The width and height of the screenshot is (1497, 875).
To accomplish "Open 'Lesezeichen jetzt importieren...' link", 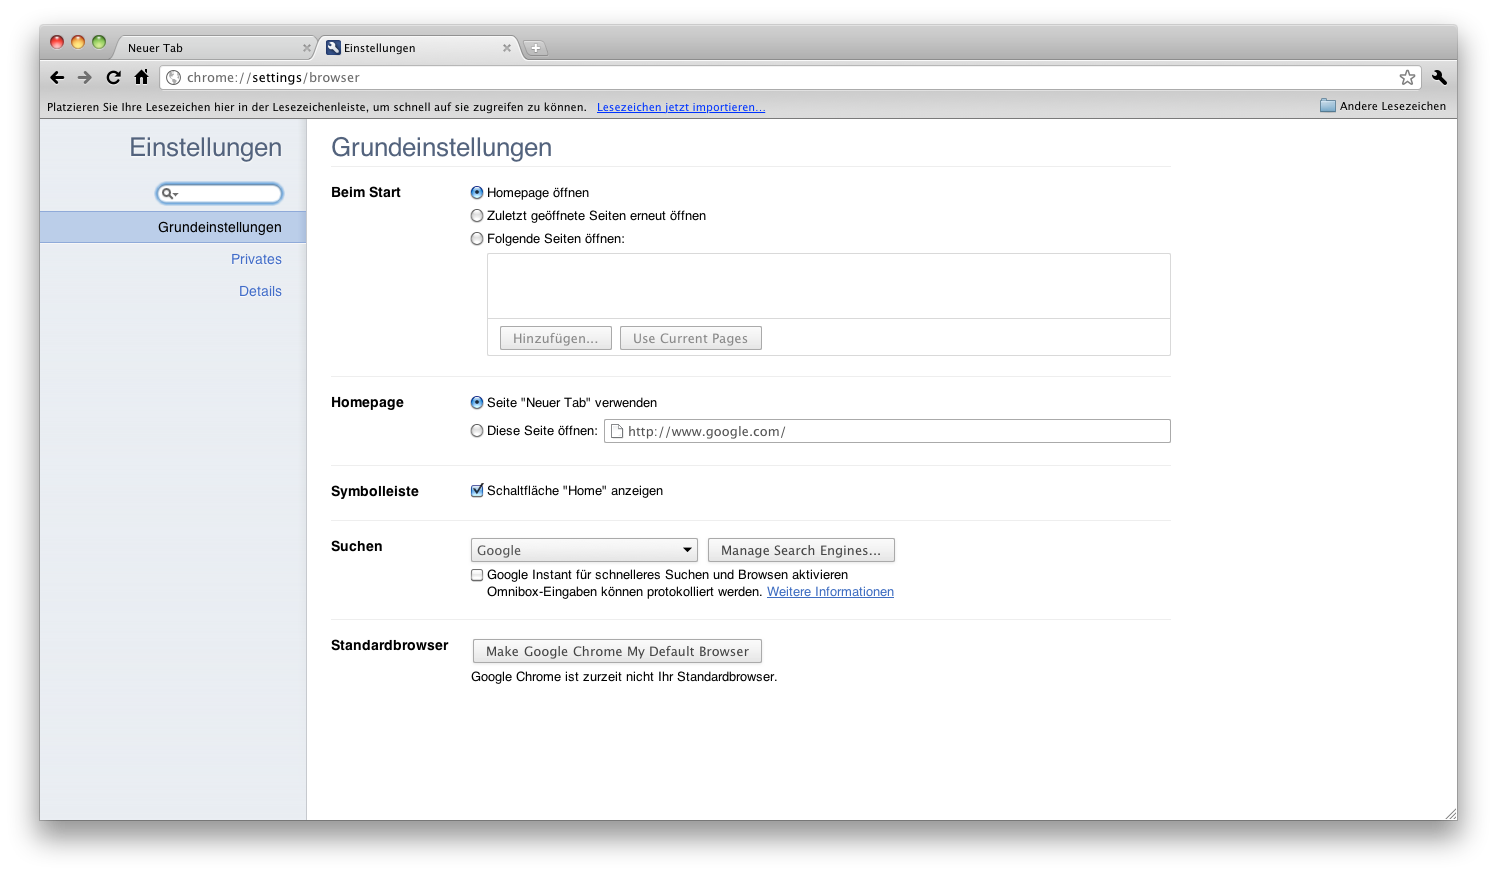I will click(x=681, y=107).
